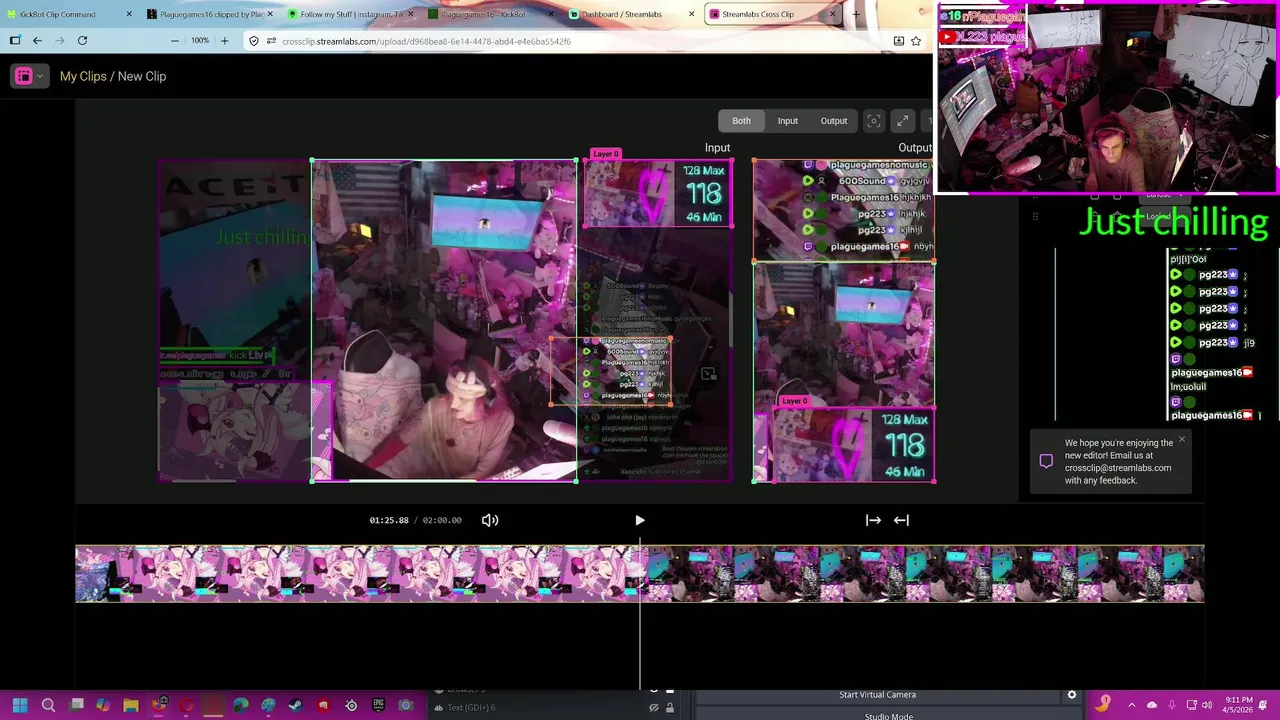The width and height of the screenshot is (1280, 720).
Task: Click the webcam section of the timeline strip
Action: (x=920, y=574)
